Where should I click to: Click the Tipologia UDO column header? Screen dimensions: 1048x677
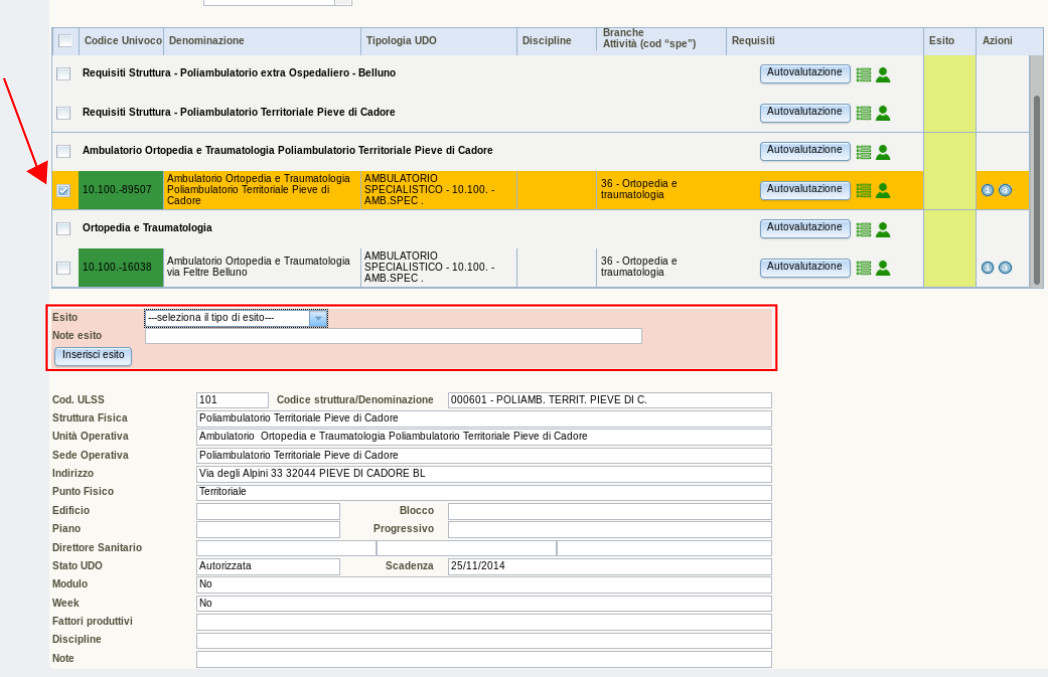401,41
